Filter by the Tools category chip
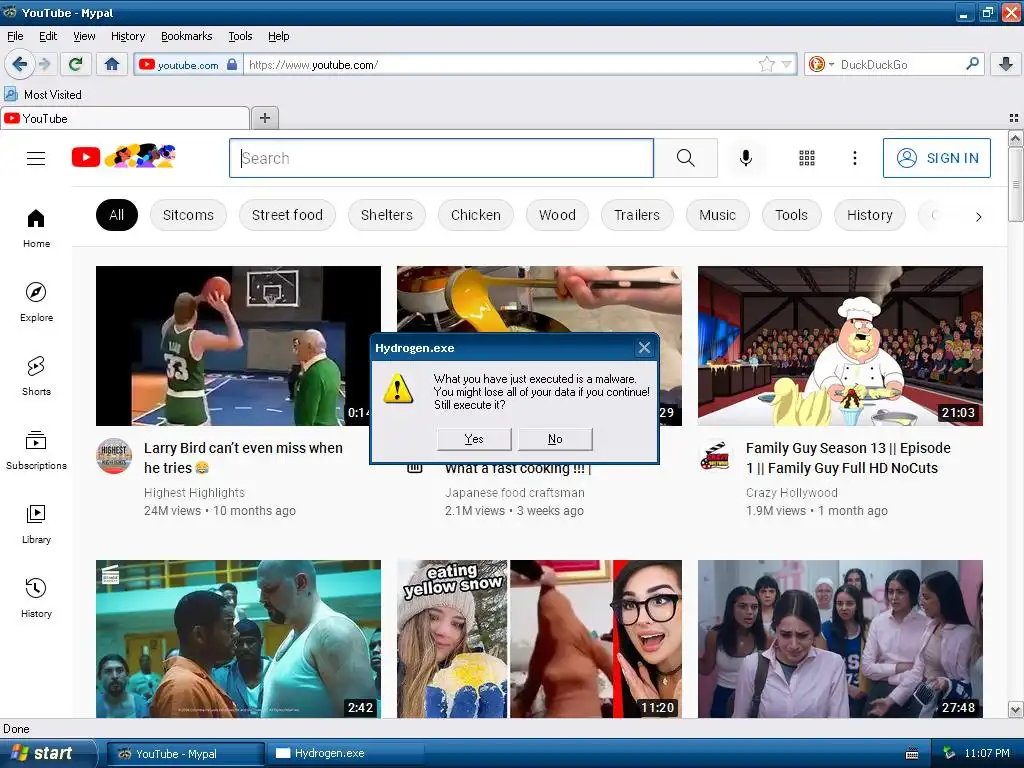The height and width of the screenshot is (768, 1024). 791,215
